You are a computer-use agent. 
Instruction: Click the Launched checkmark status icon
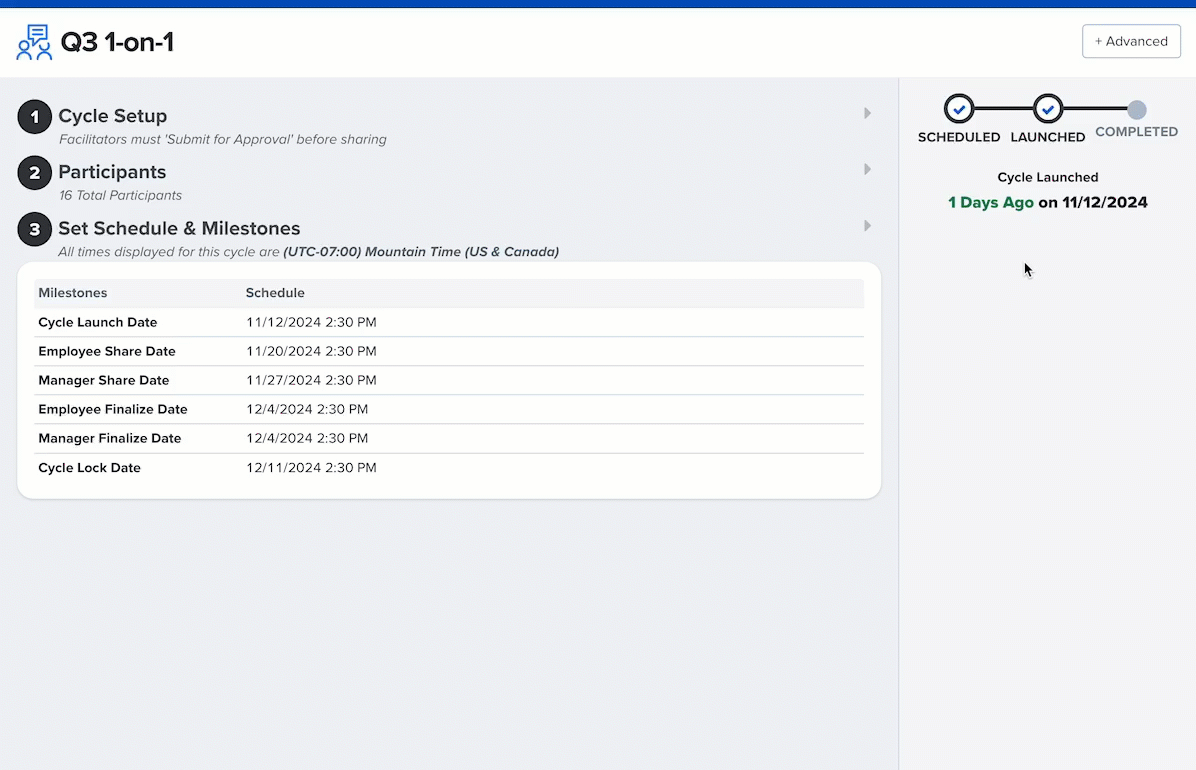1048,108
